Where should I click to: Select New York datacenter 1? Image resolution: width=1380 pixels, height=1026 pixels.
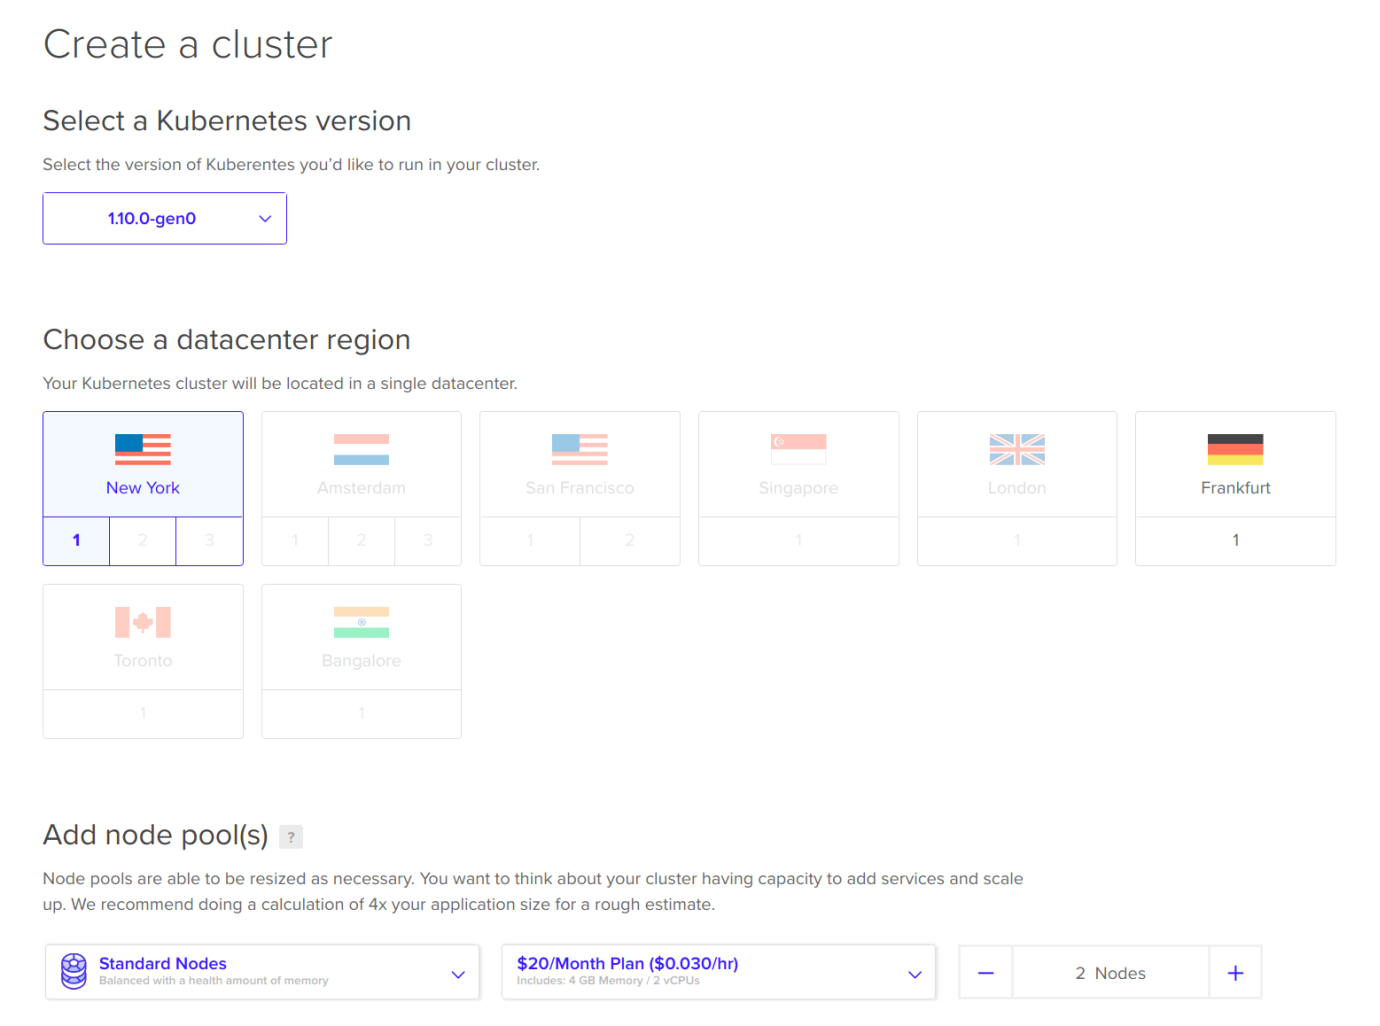pos(76,540)
